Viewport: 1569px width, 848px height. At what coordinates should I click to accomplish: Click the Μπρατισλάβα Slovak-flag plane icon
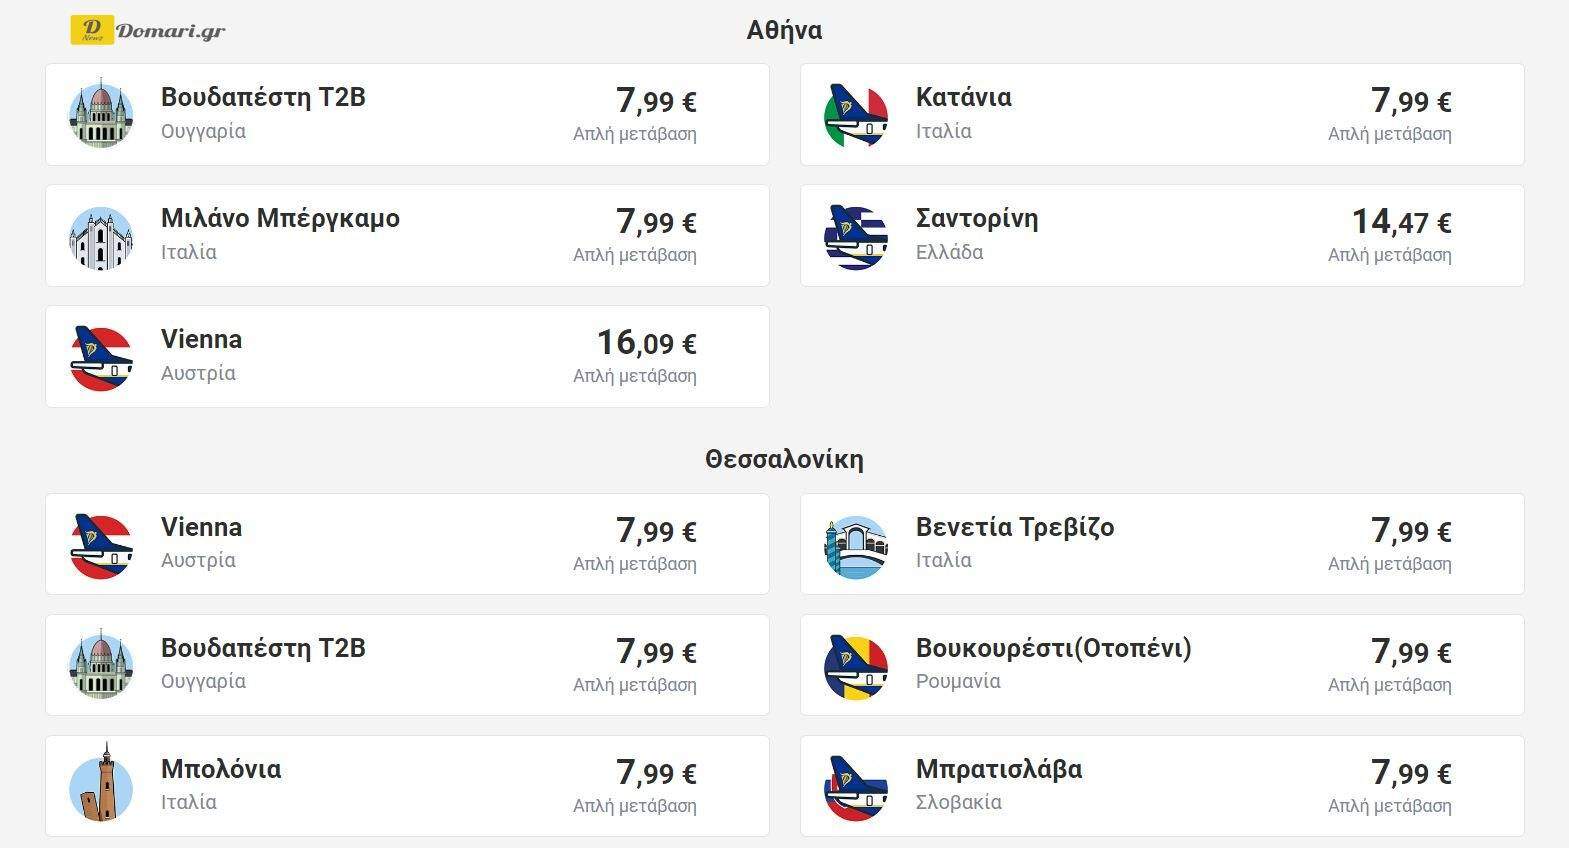click(856, 787)
